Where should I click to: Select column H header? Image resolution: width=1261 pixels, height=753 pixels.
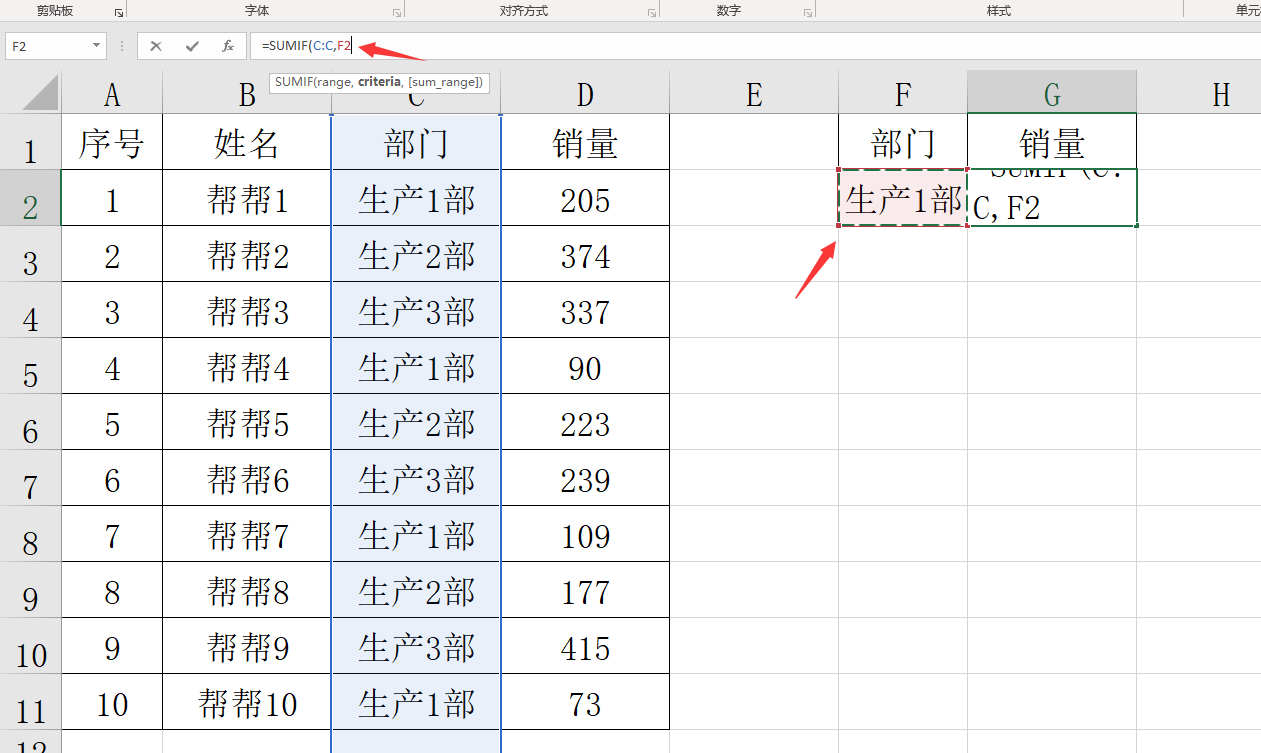(1199, 94)
